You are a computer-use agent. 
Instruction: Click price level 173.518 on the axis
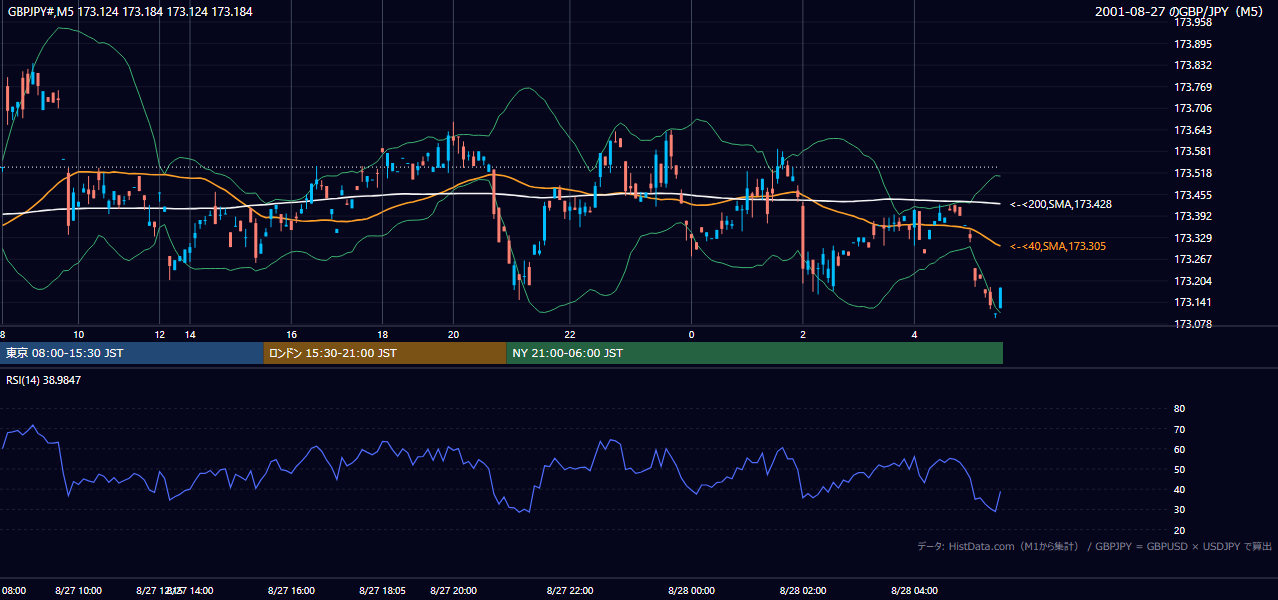coord(1193,173)
